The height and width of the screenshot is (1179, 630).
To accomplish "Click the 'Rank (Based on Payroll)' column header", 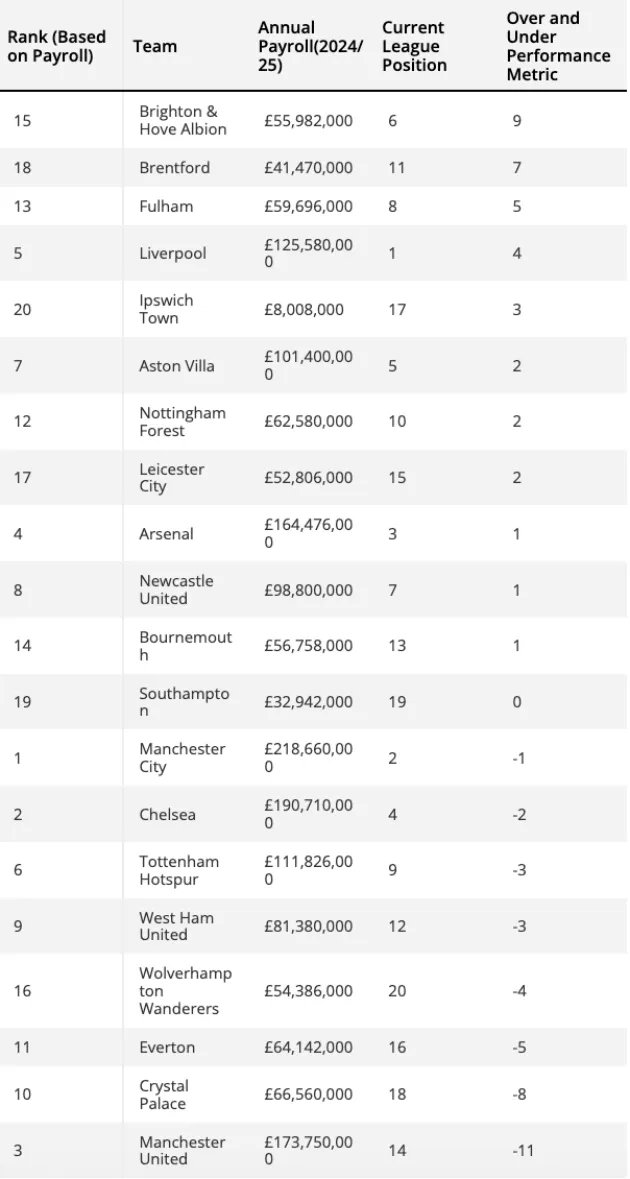I will click(x=56, y=46).
